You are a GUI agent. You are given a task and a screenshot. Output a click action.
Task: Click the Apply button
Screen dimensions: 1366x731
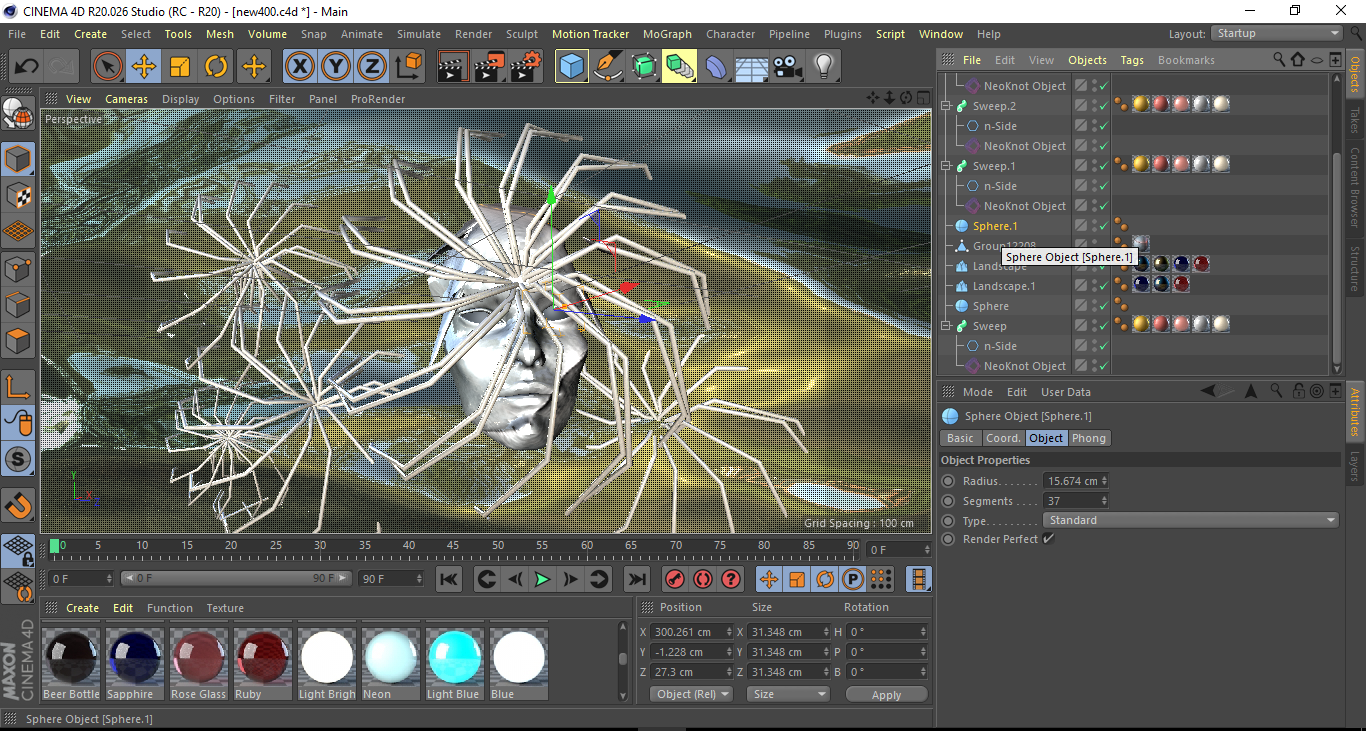[886, 694]
